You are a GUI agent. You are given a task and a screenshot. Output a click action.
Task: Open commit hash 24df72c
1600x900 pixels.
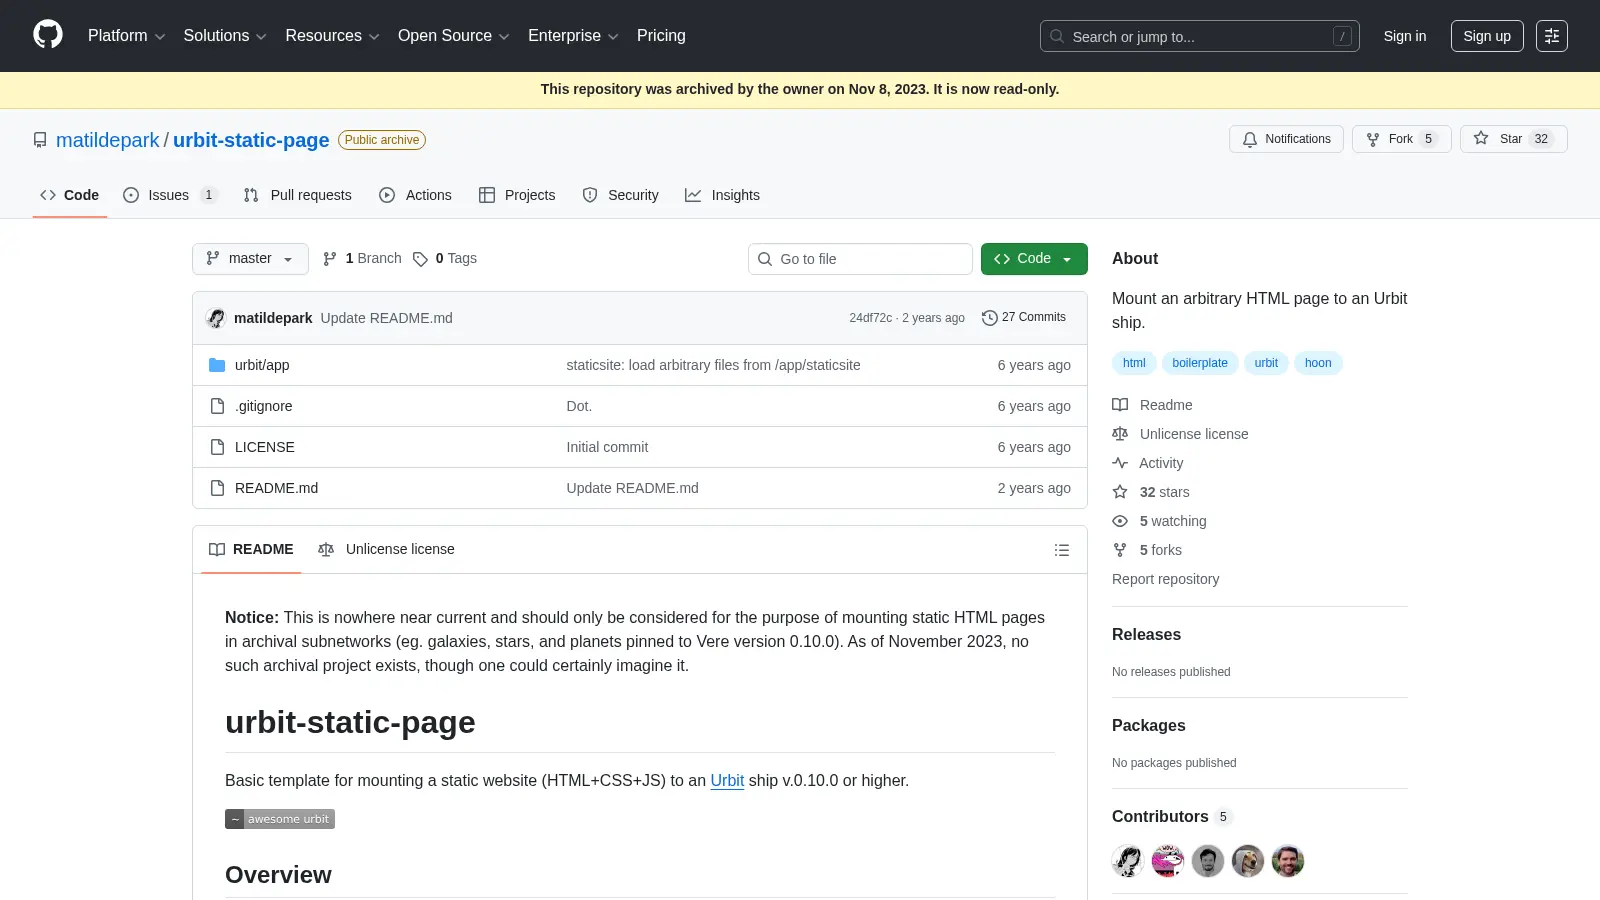870,318
